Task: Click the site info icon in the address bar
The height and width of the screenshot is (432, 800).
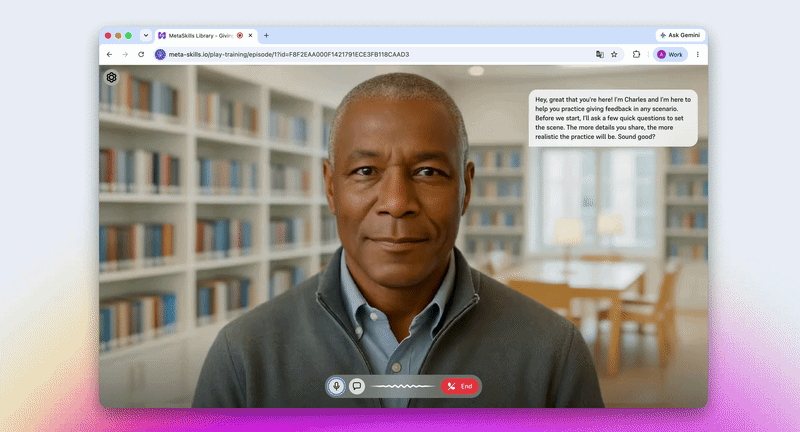Action: tap(160, 55)
